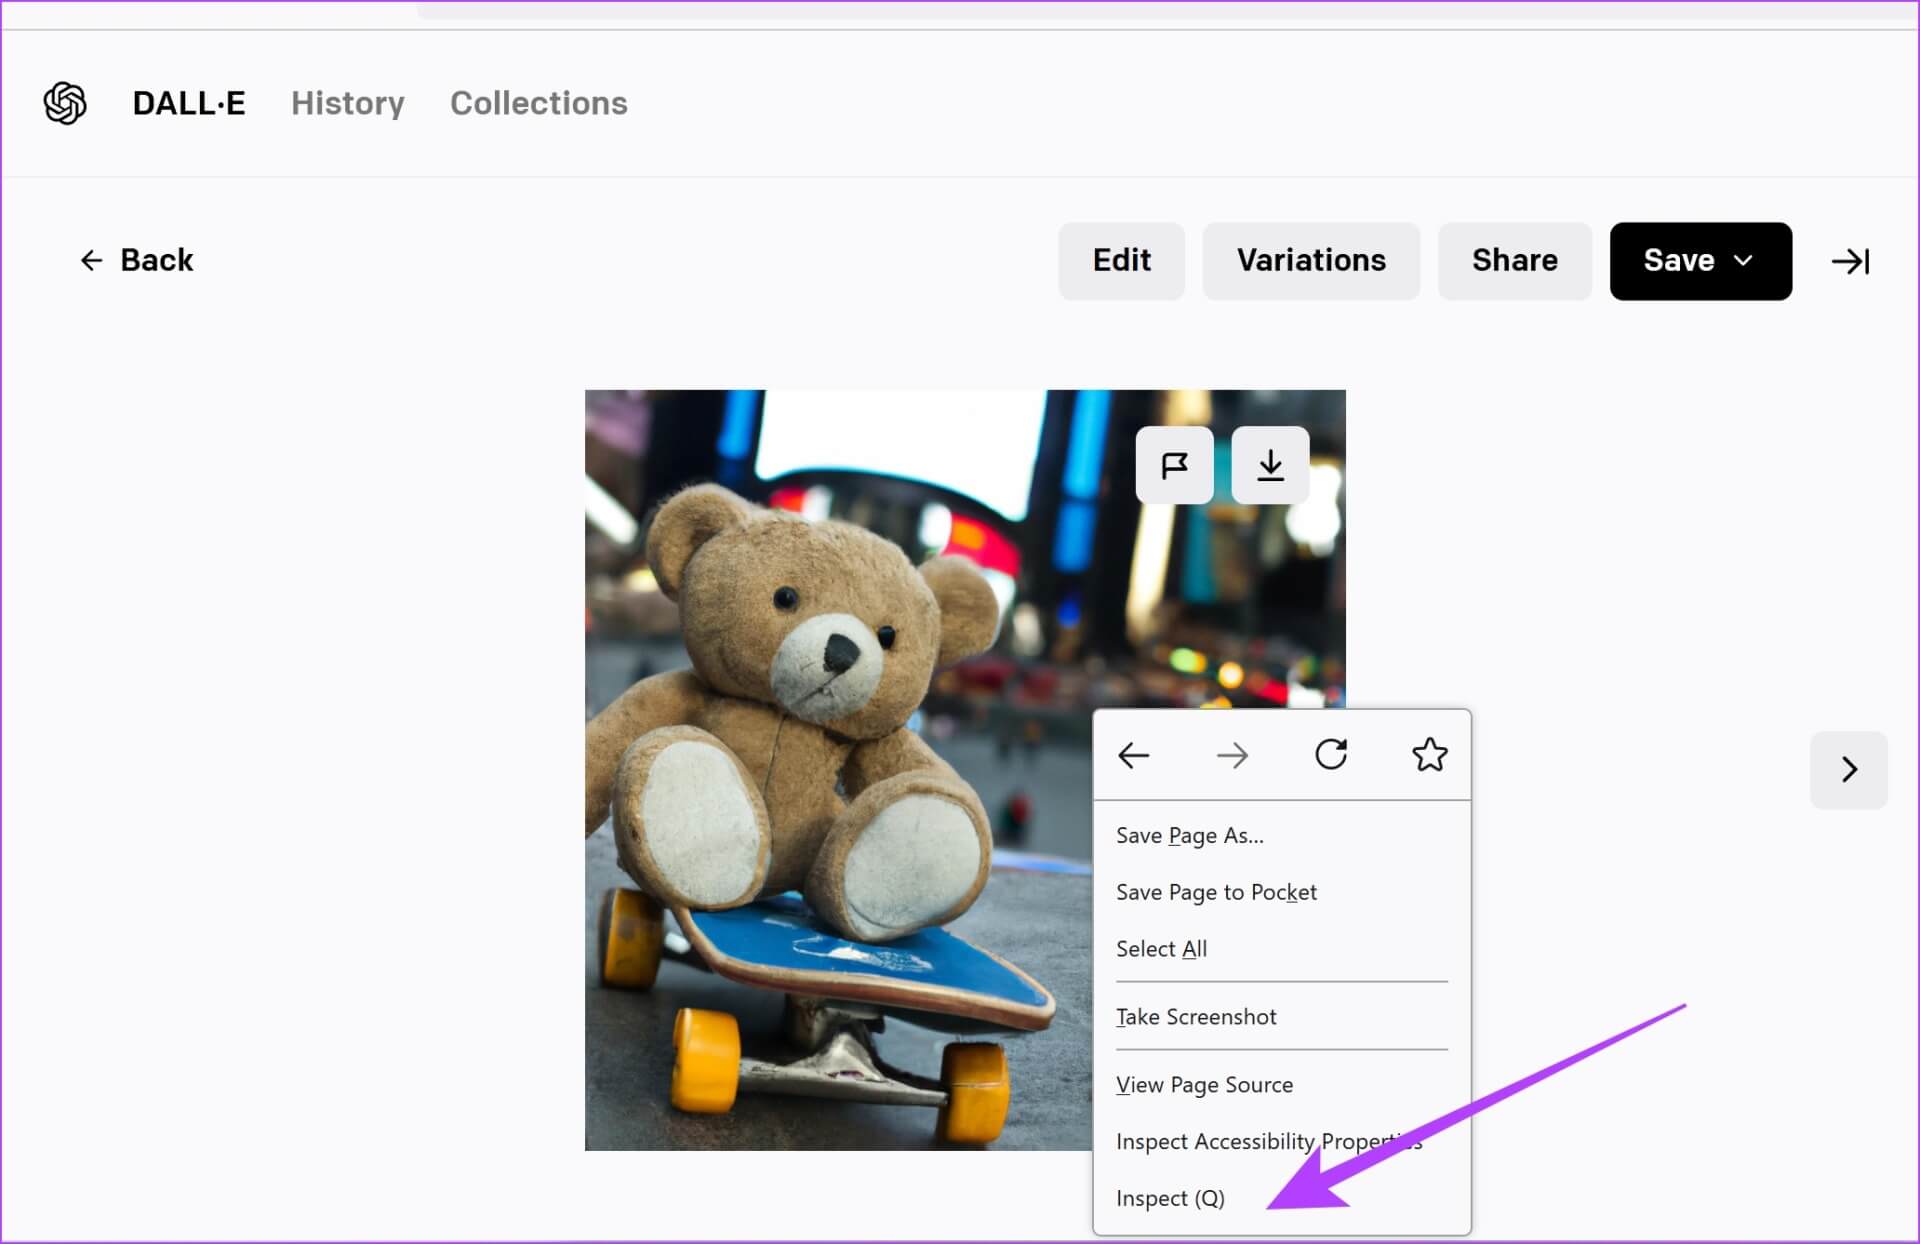This screenshot has height=1244, width=1920.
Task: Click the download icon on the image
Action: coord(1269,465)
